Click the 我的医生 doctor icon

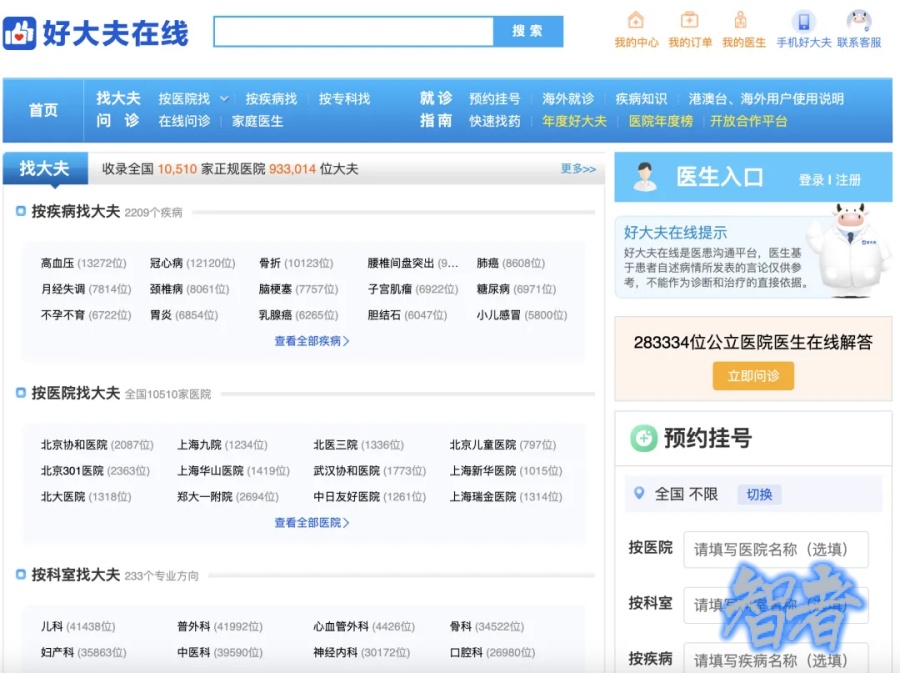[741, 21]
